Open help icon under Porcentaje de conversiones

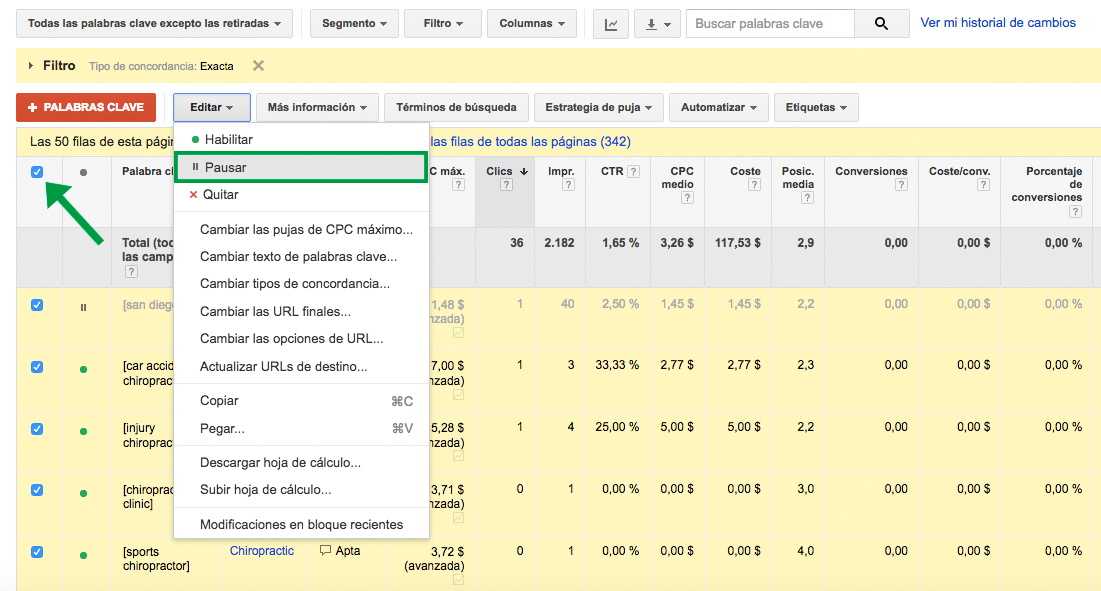[x=1075, y=211]
